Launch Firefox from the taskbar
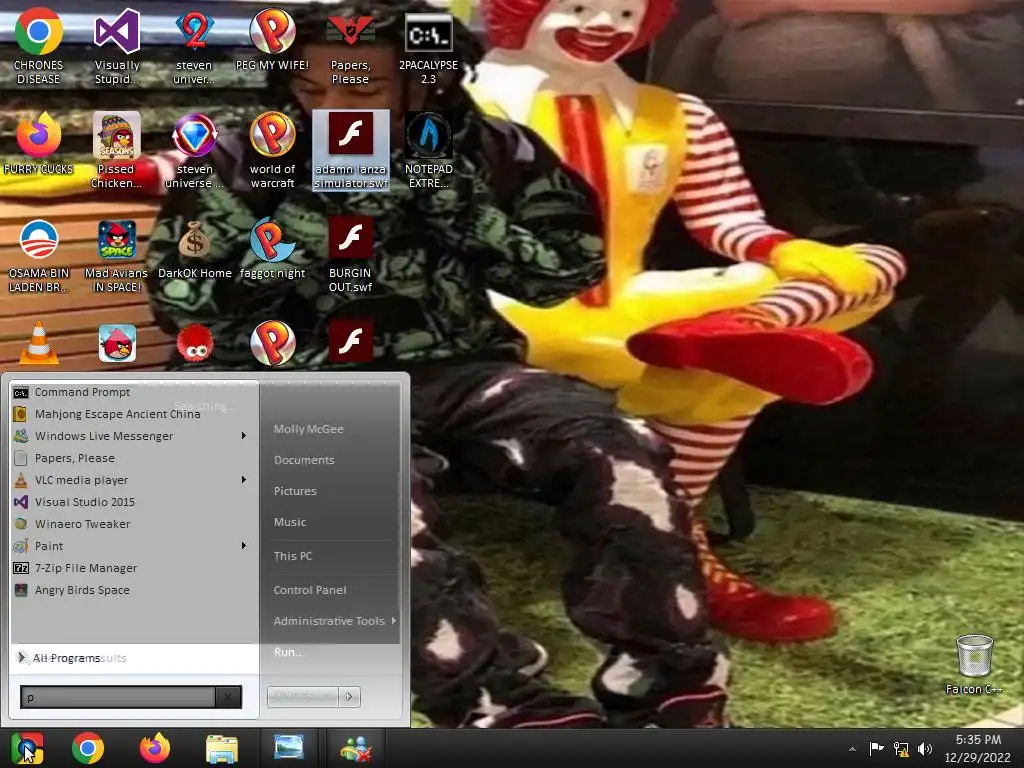 pos(155,748)
